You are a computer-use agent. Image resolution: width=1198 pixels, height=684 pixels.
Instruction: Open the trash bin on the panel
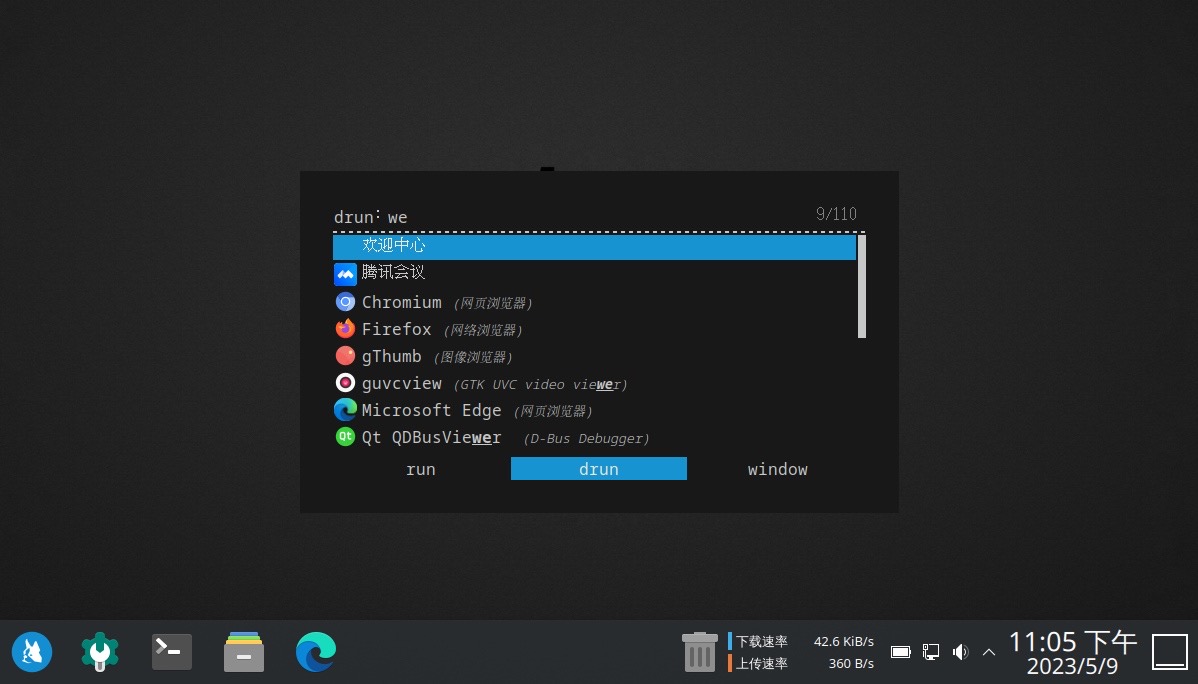(700, 652)
